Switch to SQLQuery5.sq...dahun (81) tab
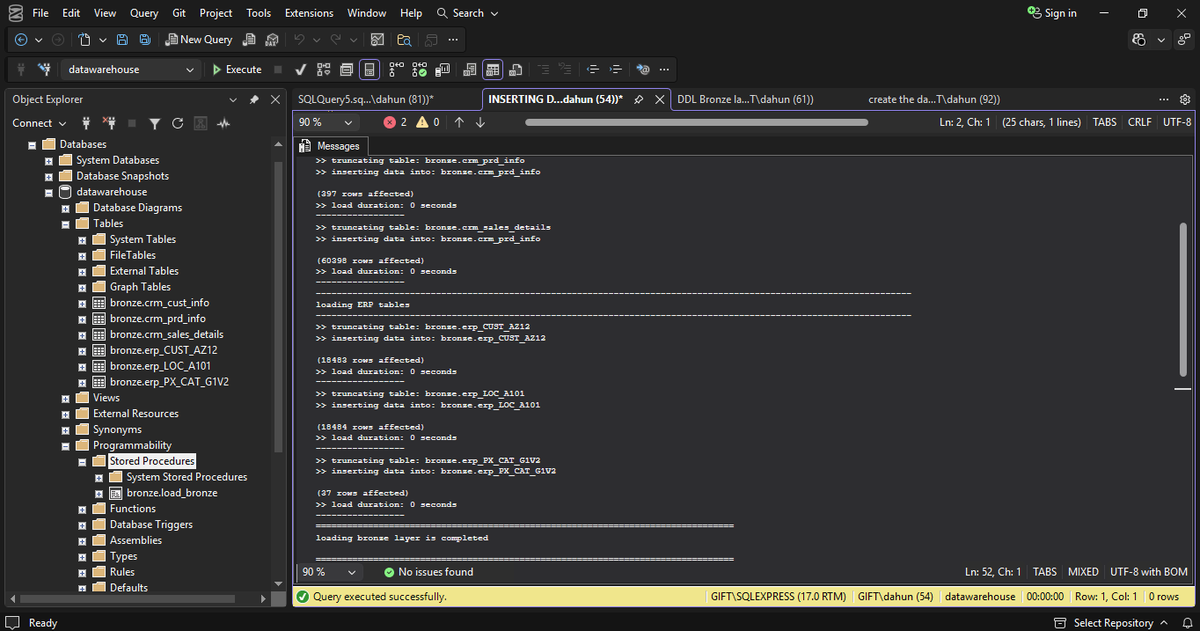The width and height of the screenshot is (1200, 631). (x=365, y=99)
